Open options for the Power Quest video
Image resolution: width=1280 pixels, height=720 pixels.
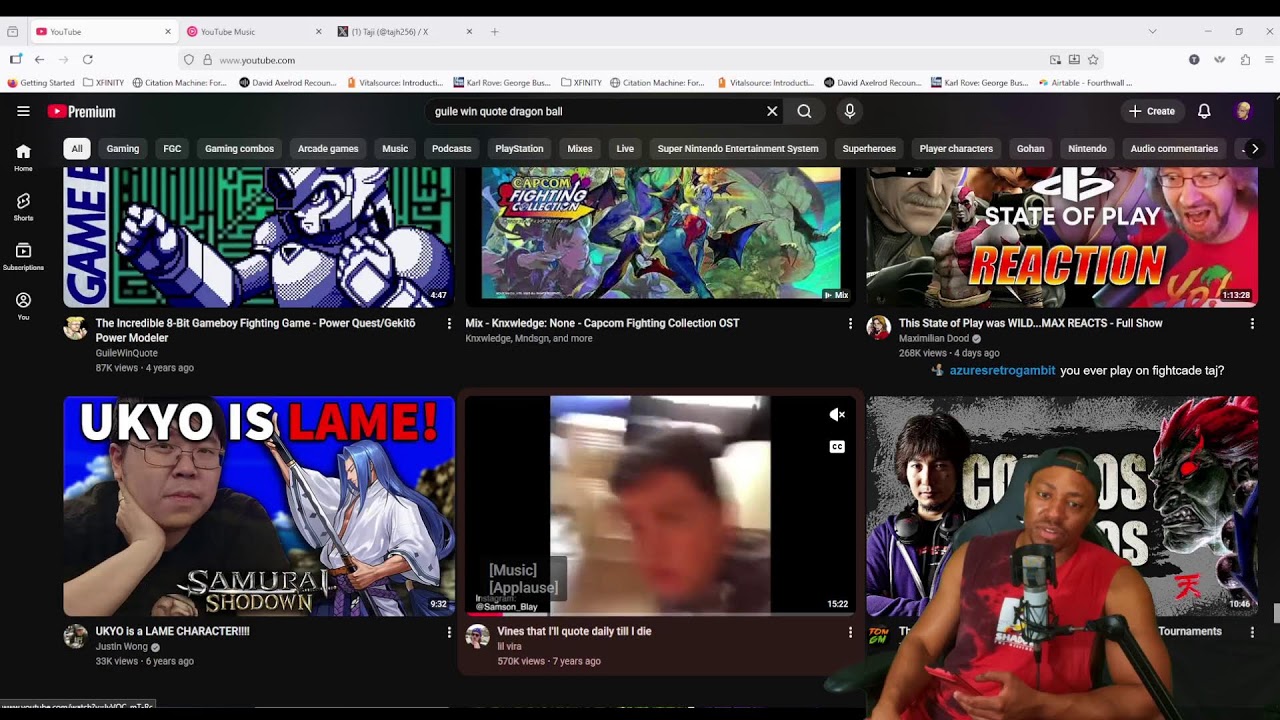click(x=449, y=323)
